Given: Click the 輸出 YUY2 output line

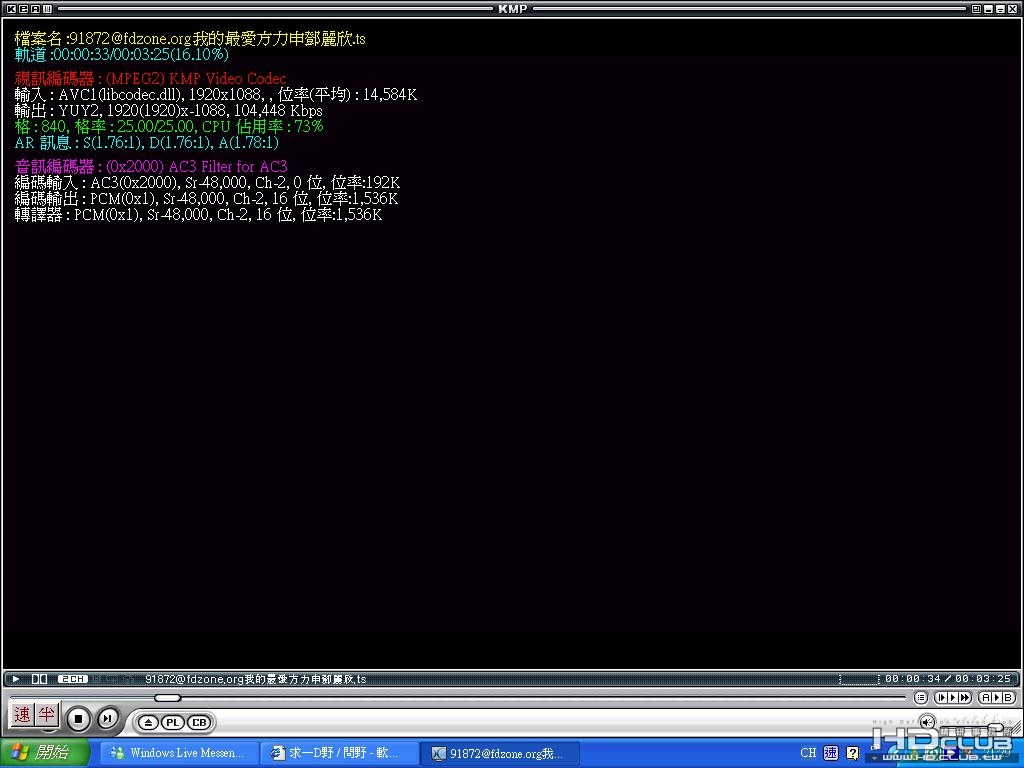Looking at the screenshot, I should (168, 110).
